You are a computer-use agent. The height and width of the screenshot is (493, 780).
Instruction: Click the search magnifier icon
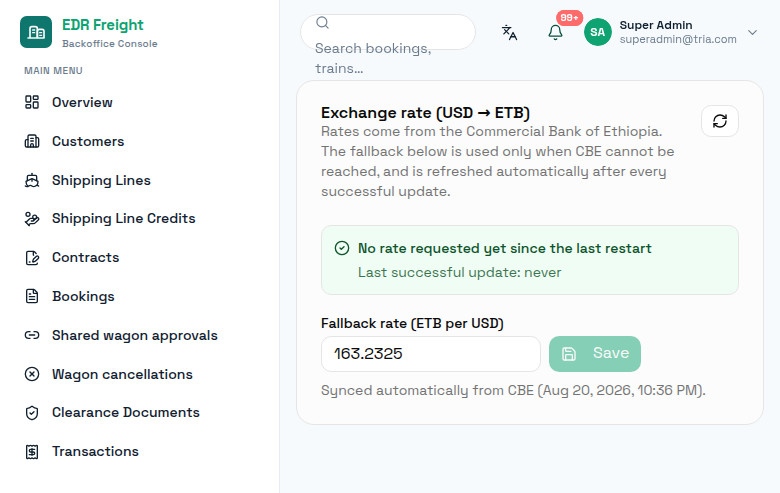[322, 23]
